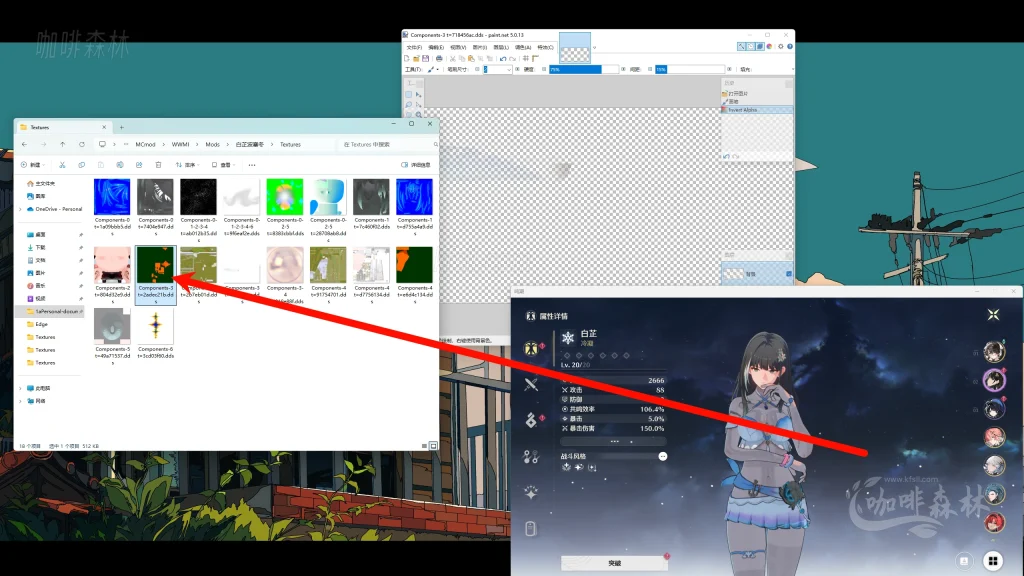Open the Image (图像) menu in paint.net

pos(479,47)
